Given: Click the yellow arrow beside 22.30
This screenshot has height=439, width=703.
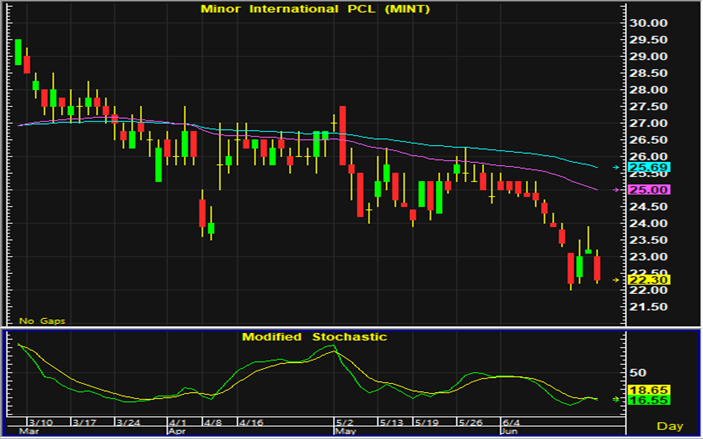Looking at the screenshot, I should point(616,280).
